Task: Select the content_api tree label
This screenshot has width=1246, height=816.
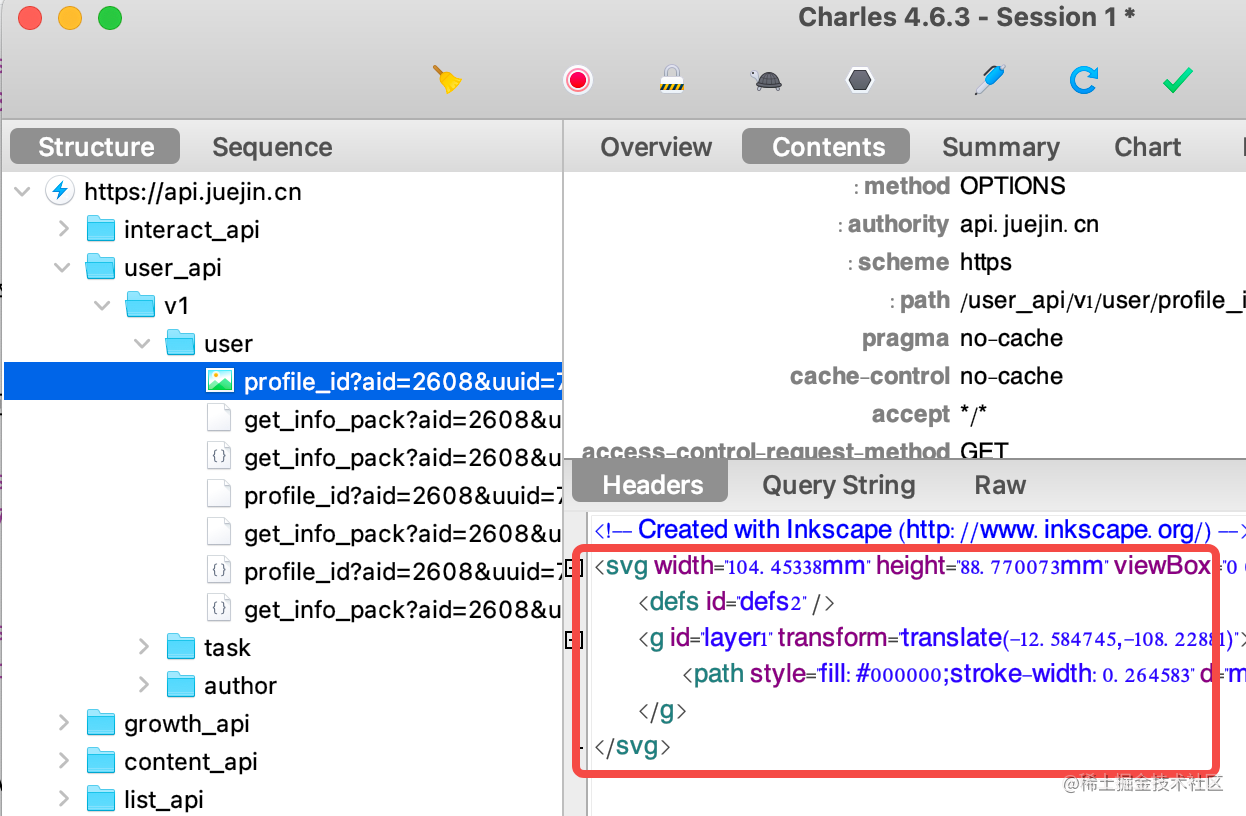Action: click(x=191, y=761)
